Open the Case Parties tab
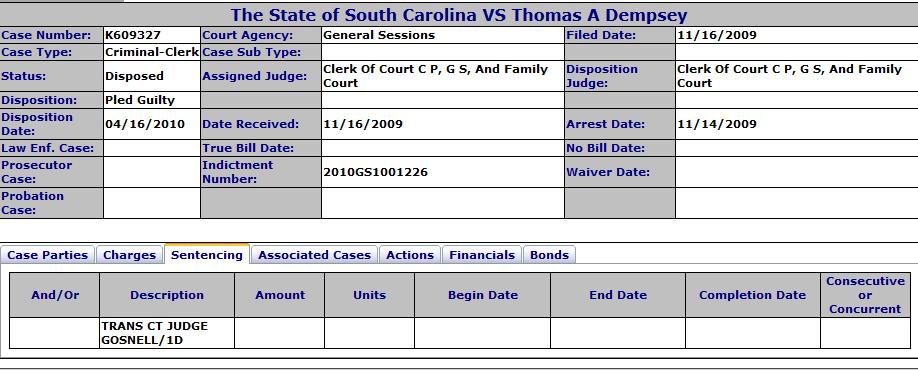 click(x=47, y=255)
